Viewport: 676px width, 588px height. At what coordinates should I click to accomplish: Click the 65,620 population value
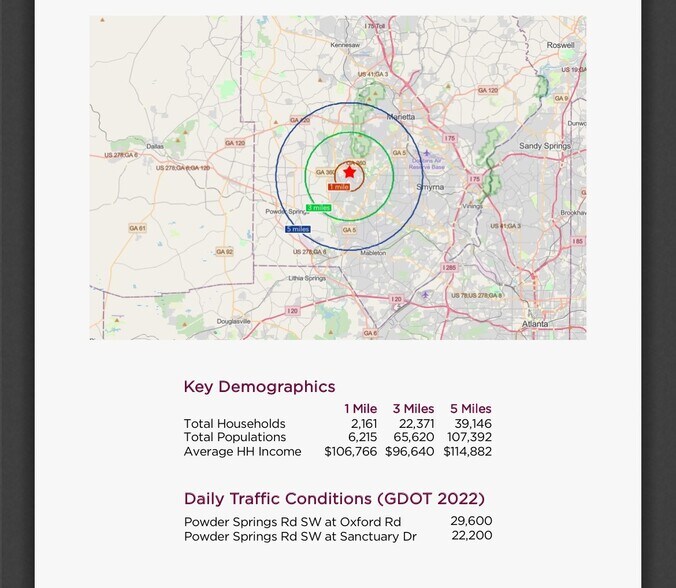point(414,437)
